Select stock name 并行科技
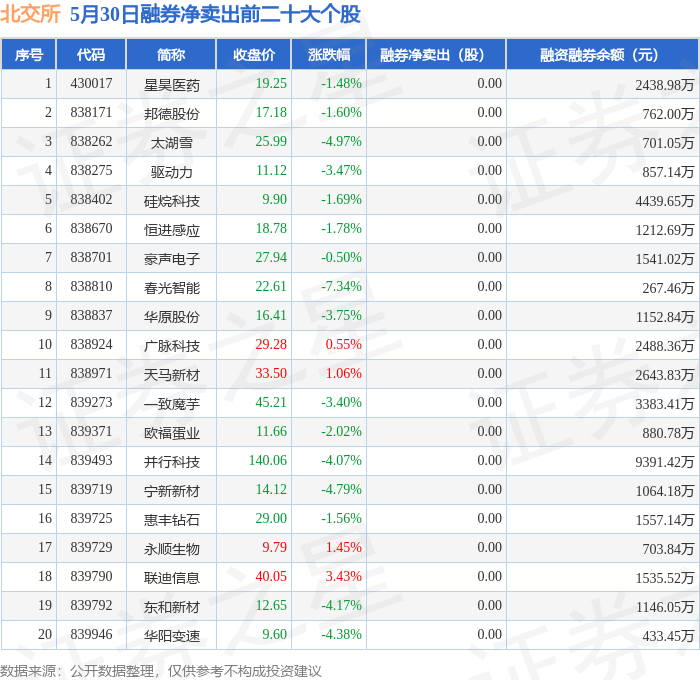 pos(171,462)
